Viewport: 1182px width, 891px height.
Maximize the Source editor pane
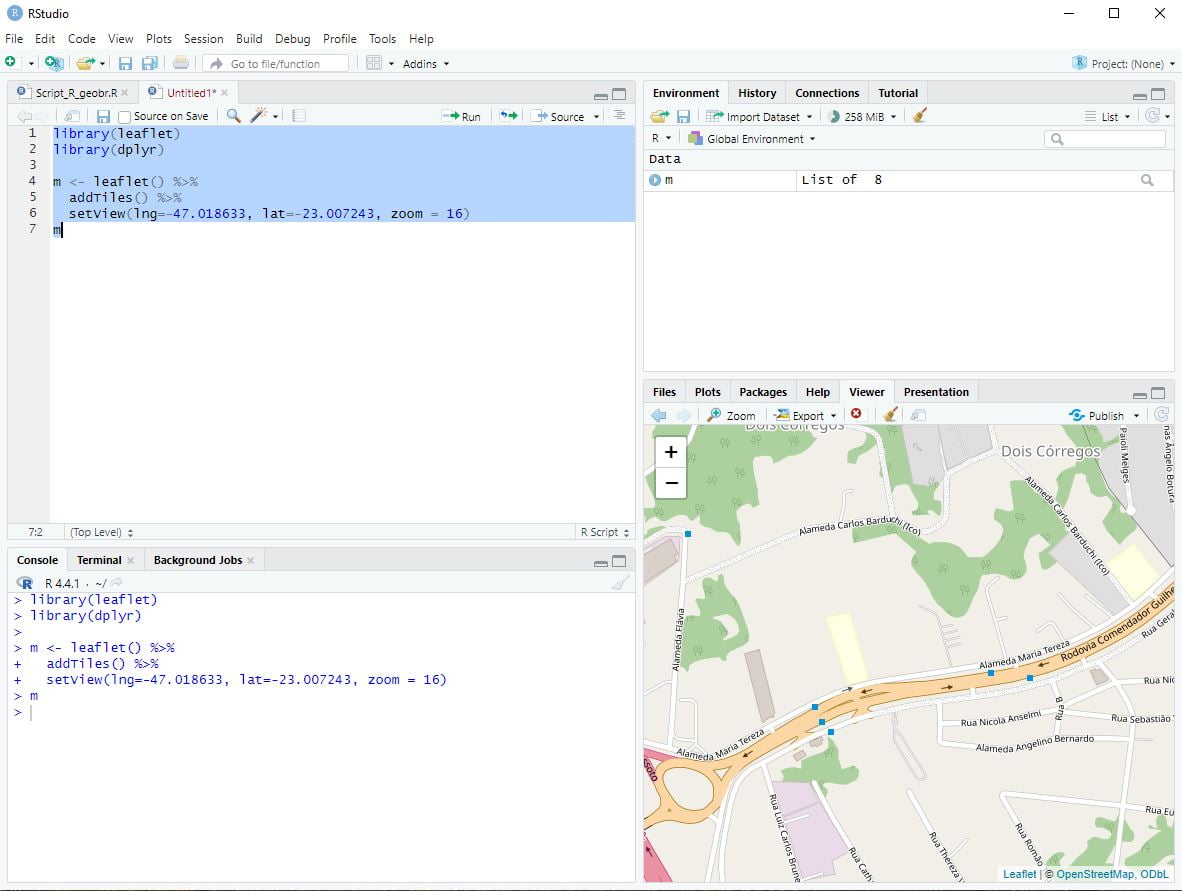click(x=619, y=94)
